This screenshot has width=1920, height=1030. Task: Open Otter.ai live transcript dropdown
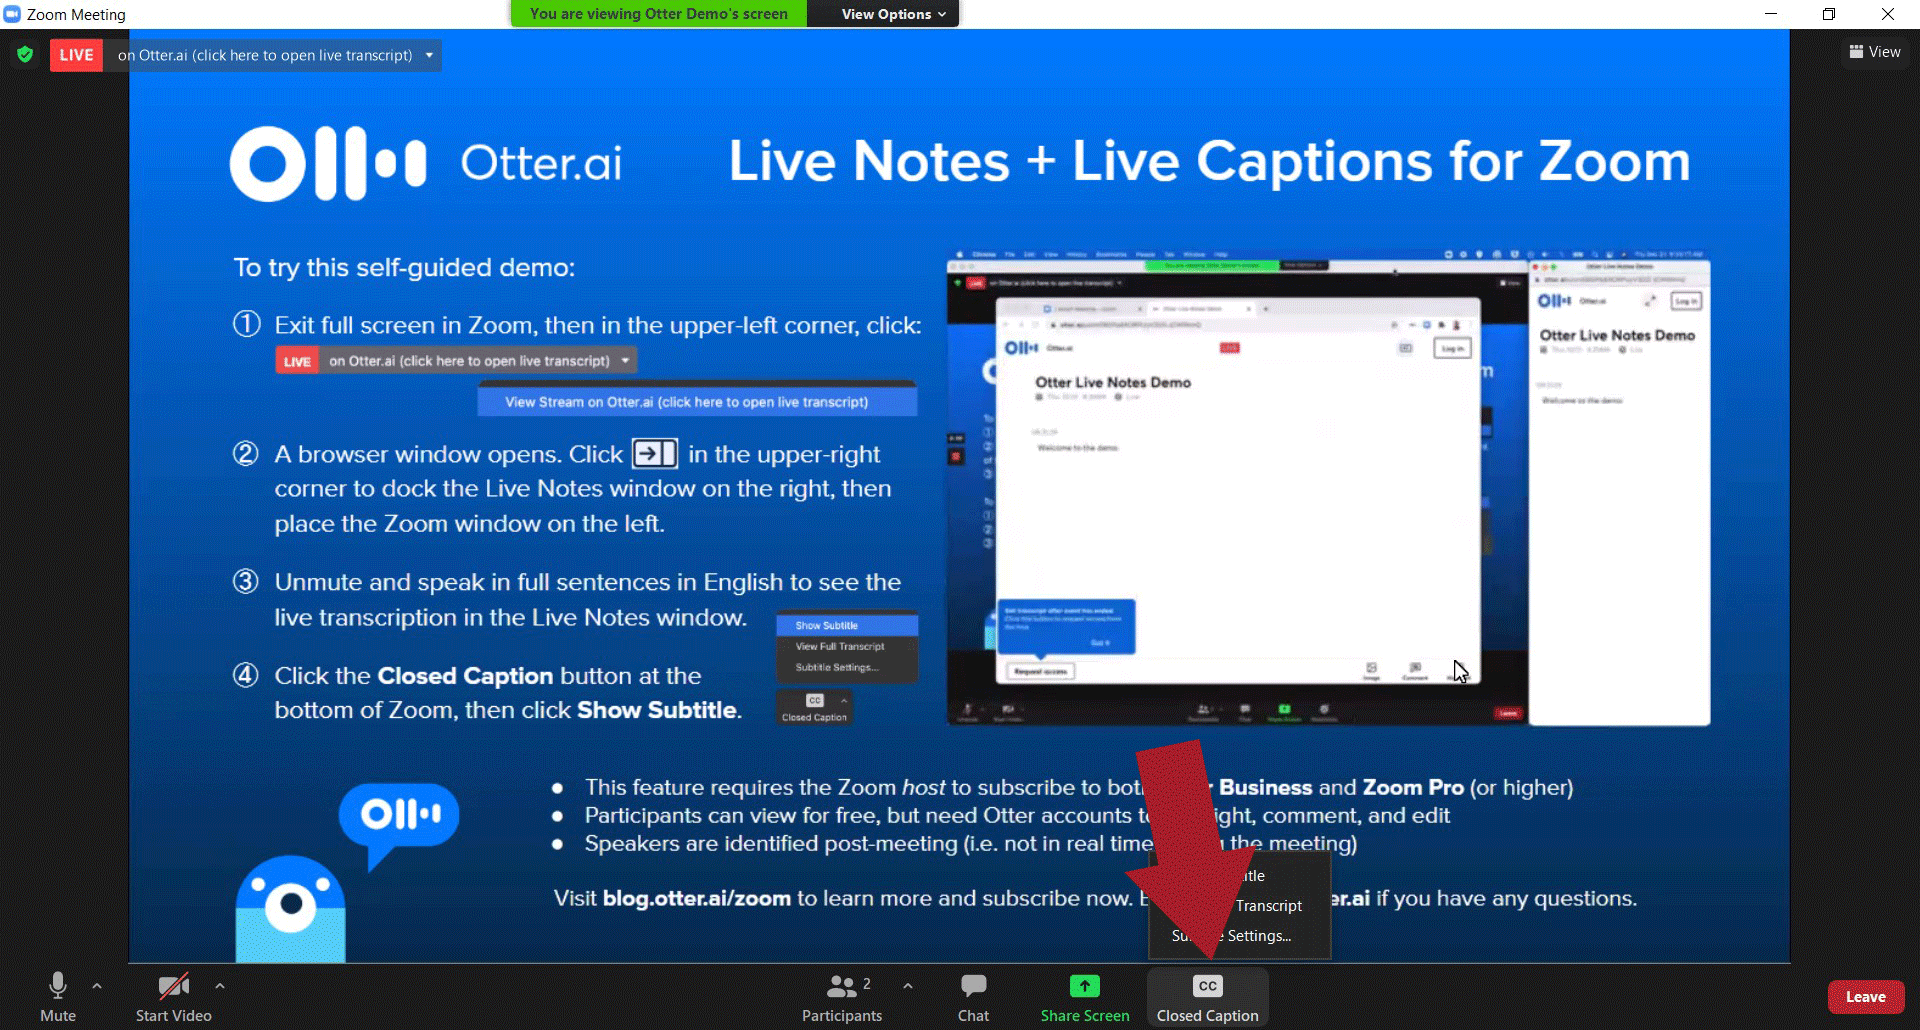click(429, 55)
